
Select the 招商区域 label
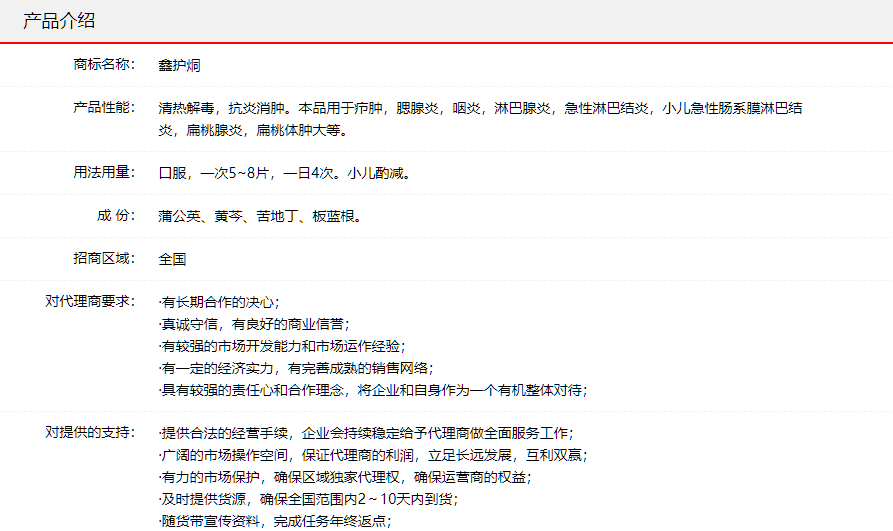coord(104,258)
